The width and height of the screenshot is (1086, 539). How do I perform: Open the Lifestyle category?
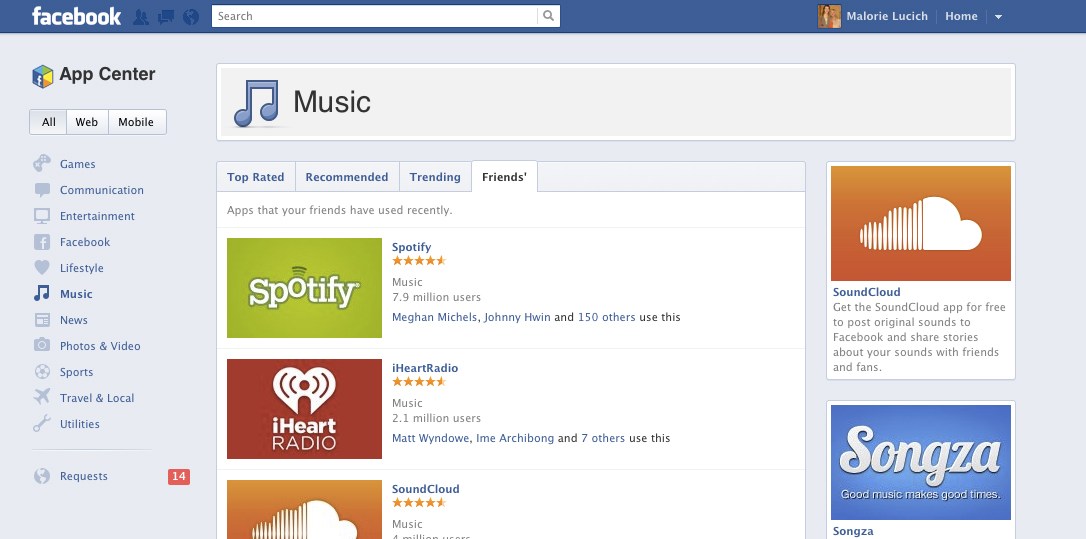click(x=82, y=268)
